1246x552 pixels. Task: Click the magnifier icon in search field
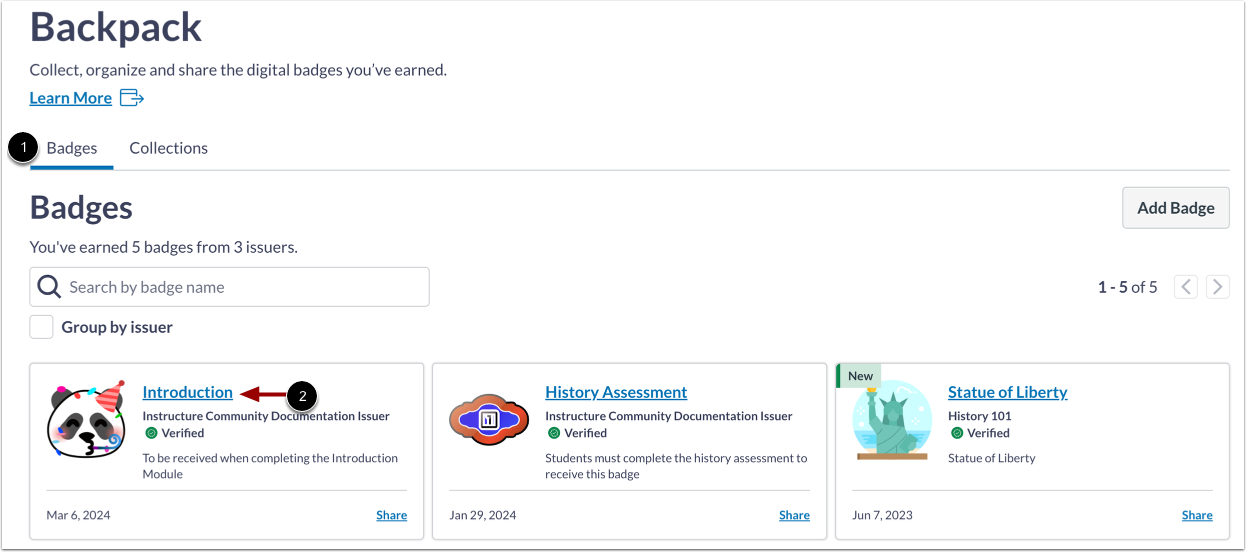49,287
